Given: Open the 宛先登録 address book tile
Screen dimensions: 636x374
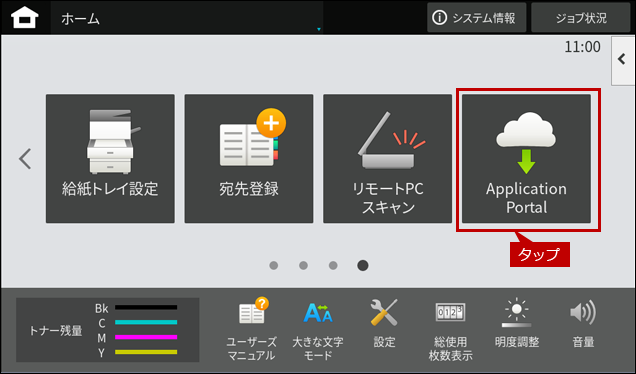Looking at the screenshot, I should click(249, 159).
